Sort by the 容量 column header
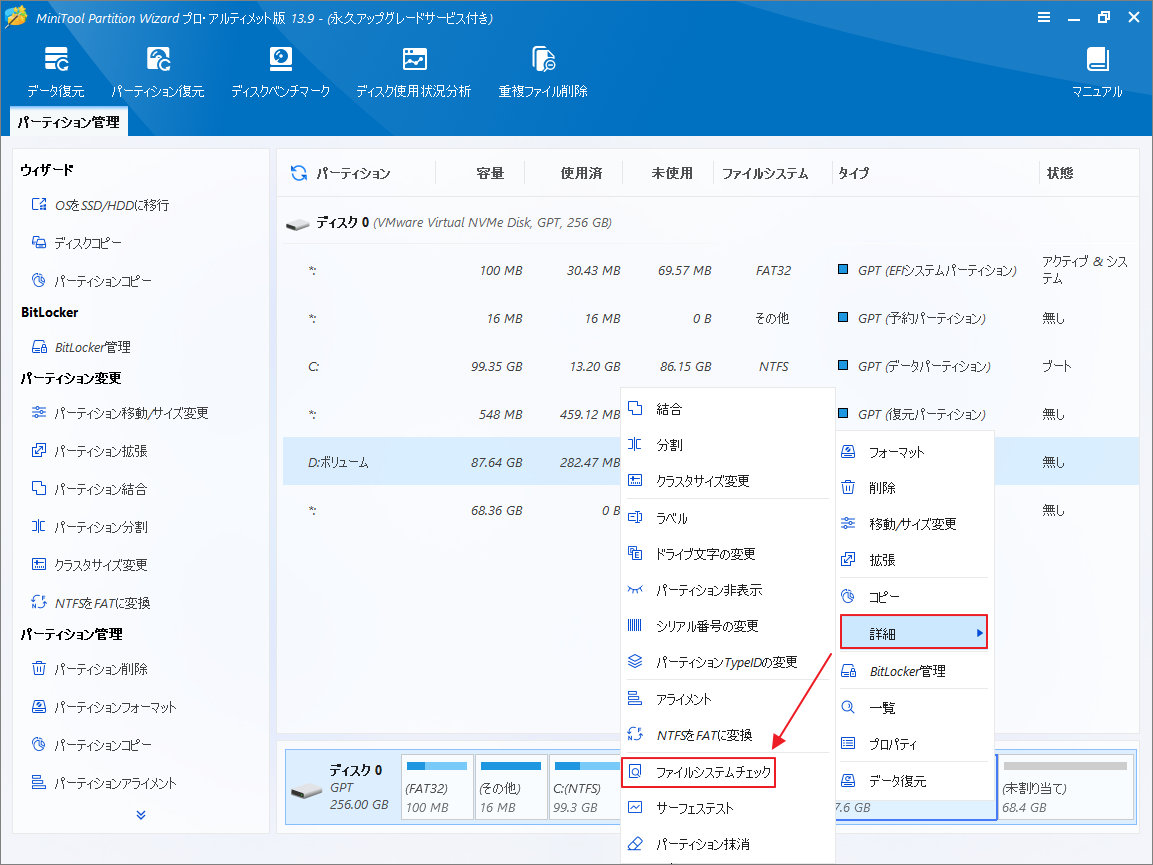1153x865 pixels. tap(490, 174)
